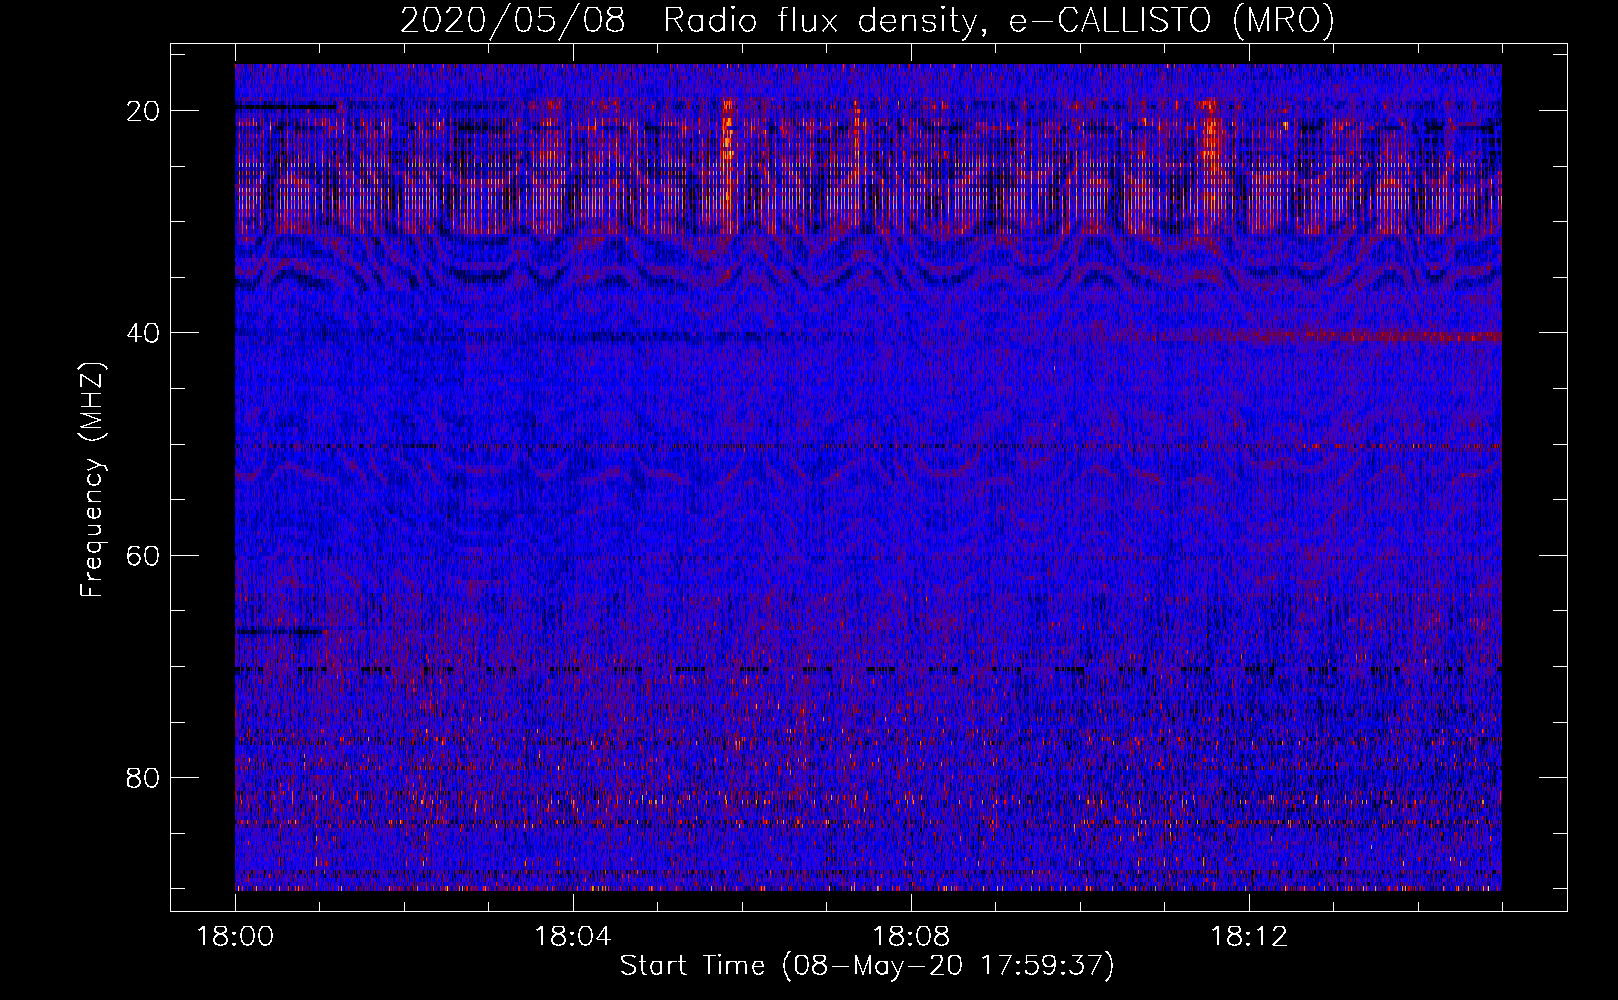Click the 18:12 time tick label
1618x1000 pixels.
tap(1249, 937)
